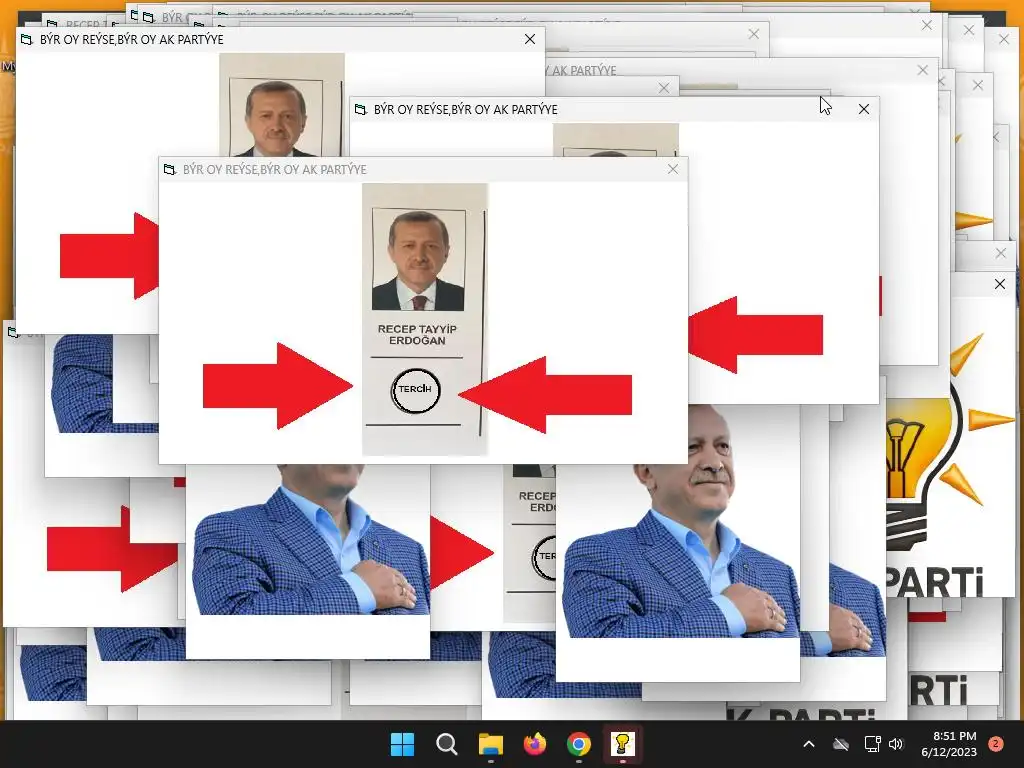Open the notification badge showing 2

pos(996,744)
